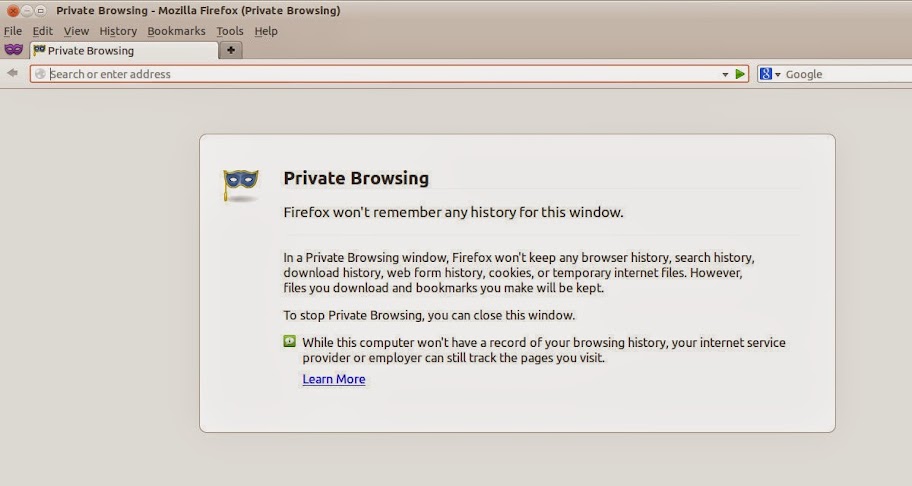The image size is (912, 486).
Task: Open the Edit menu
Action: click(x=42, y=31)
